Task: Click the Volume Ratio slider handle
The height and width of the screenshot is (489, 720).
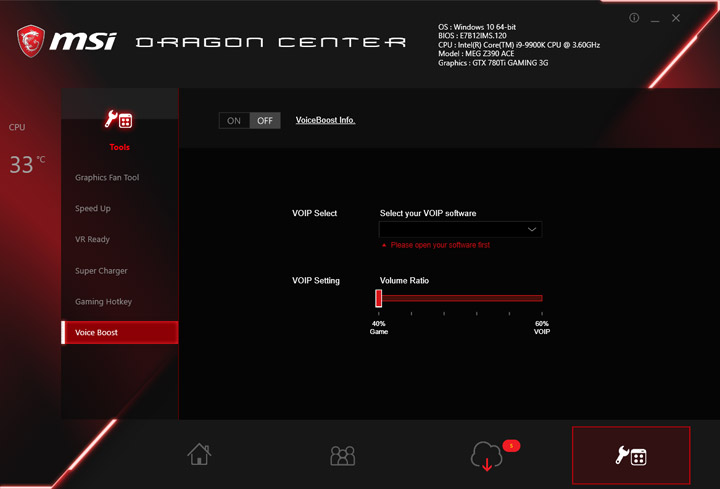Action: [378, 298]
